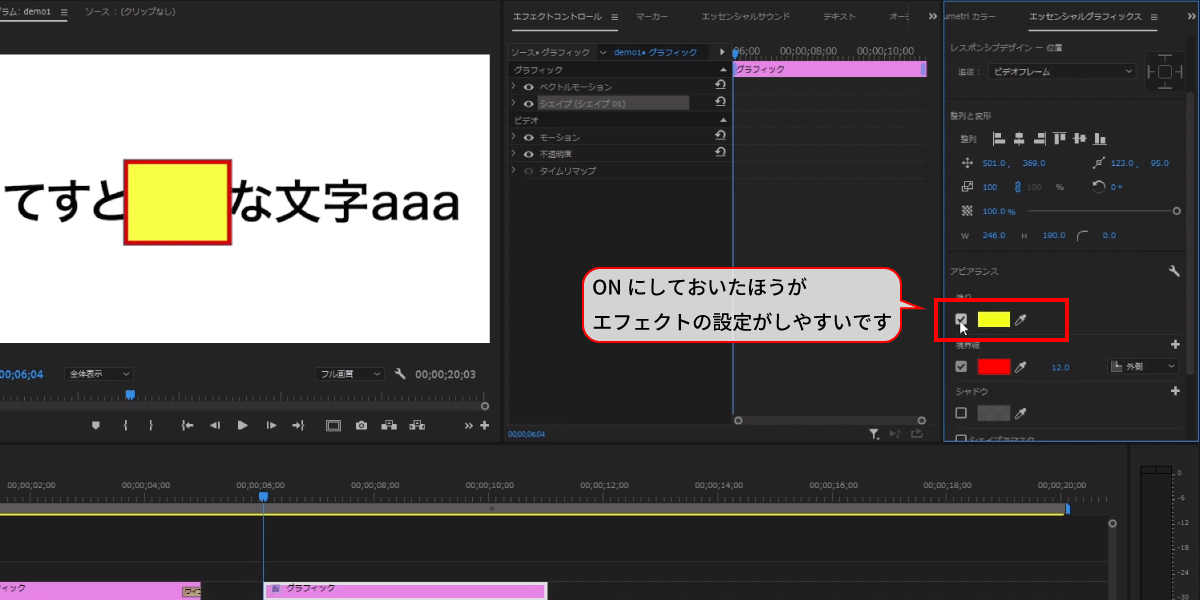
Task: Toggle the red stroke checkbox
Action: coord(962,367)
